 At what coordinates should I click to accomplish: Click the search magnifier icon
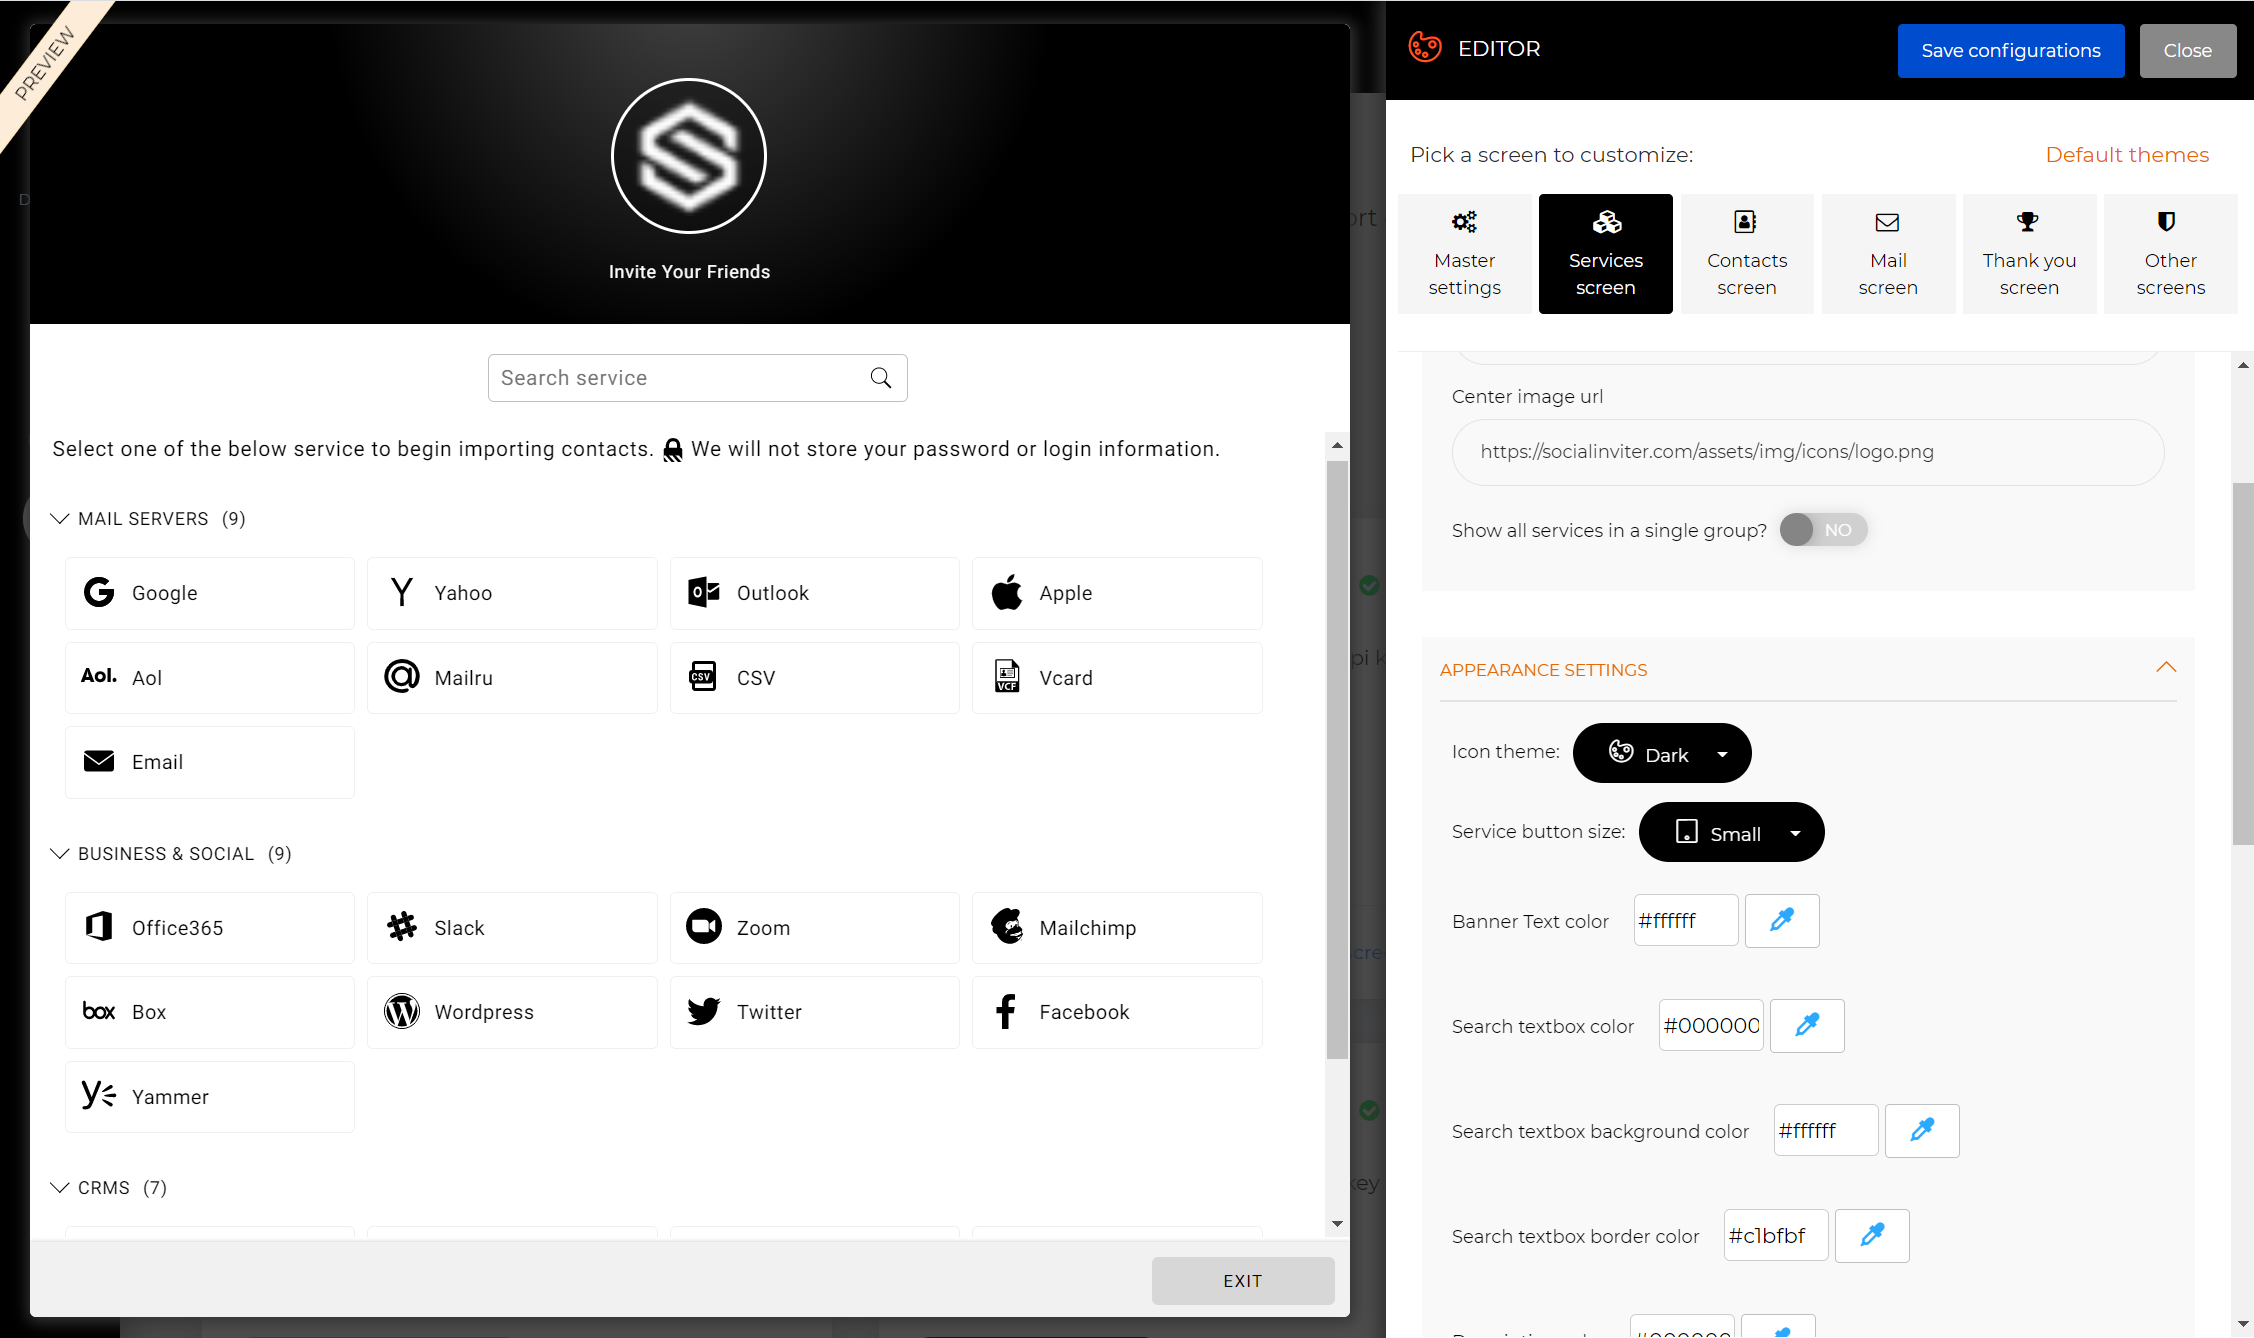click(x=881, y=378)
